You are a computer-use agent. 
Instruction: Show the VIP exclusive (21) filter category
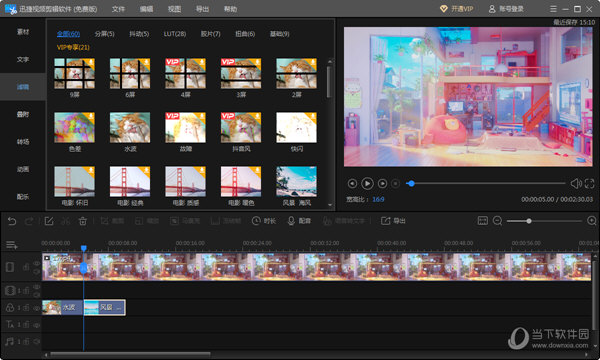73,47
